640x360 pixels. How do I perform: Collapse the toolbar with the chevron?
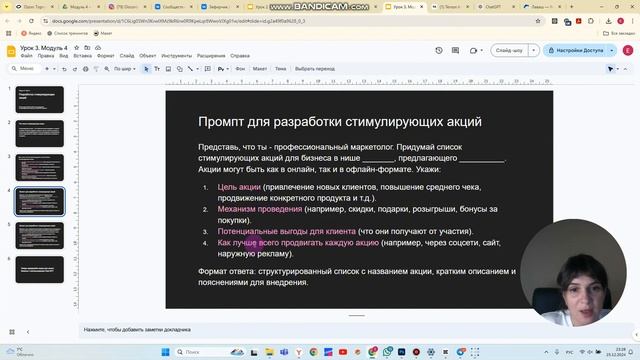click(x=625, y=69)
